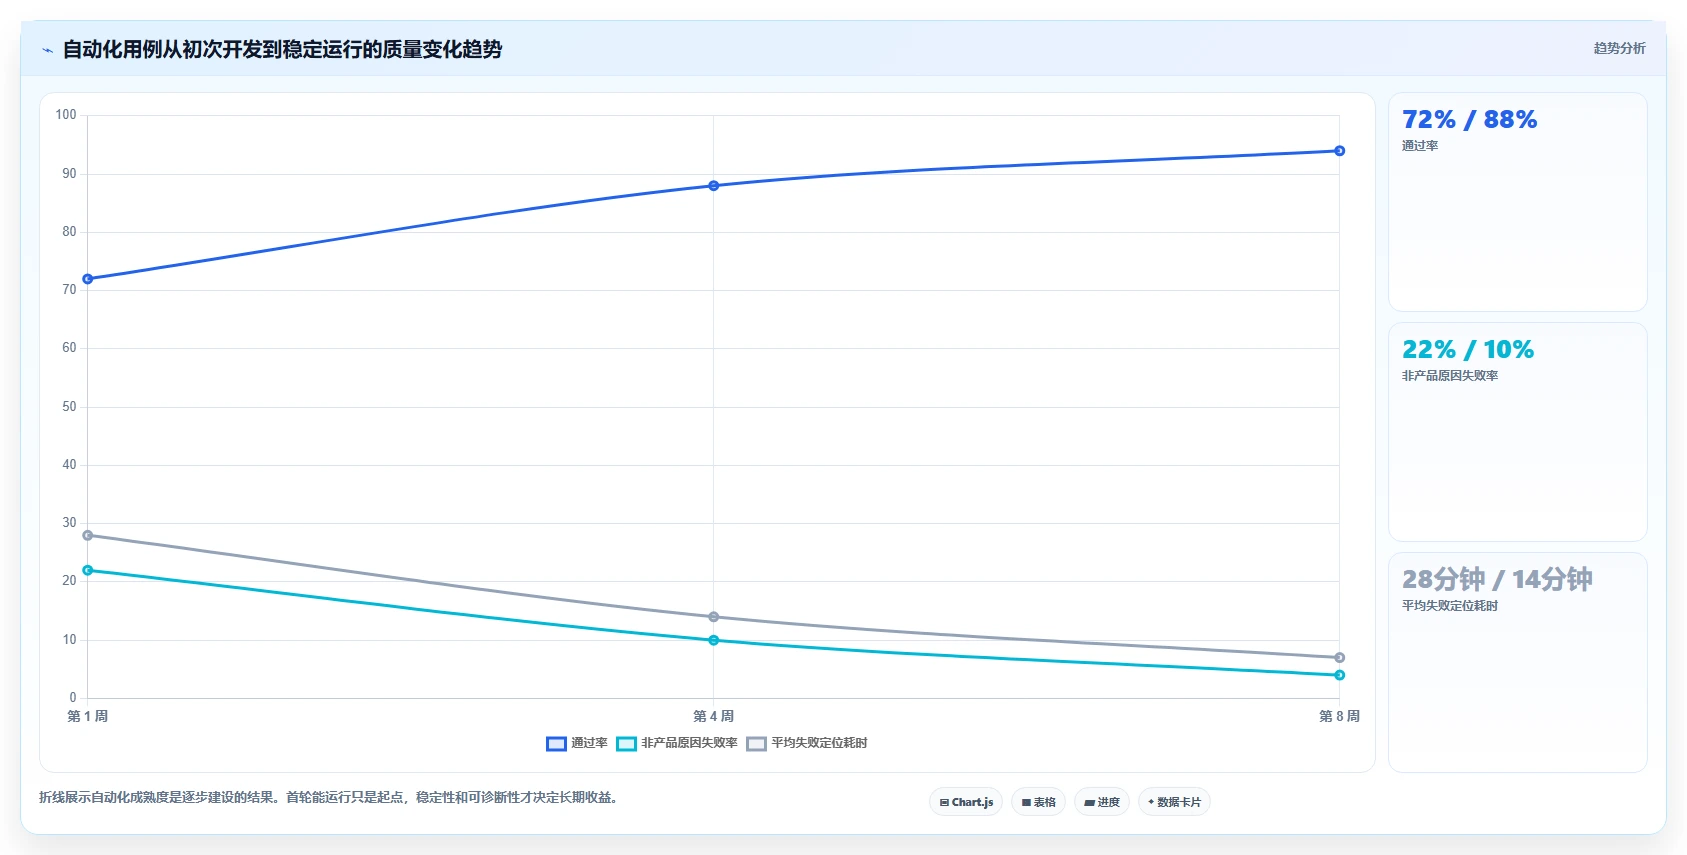Click the 非产品原因失败率 label in the stat card
The width and height of the screenshot is (1687, 855).
click(x=1450, y=376)
